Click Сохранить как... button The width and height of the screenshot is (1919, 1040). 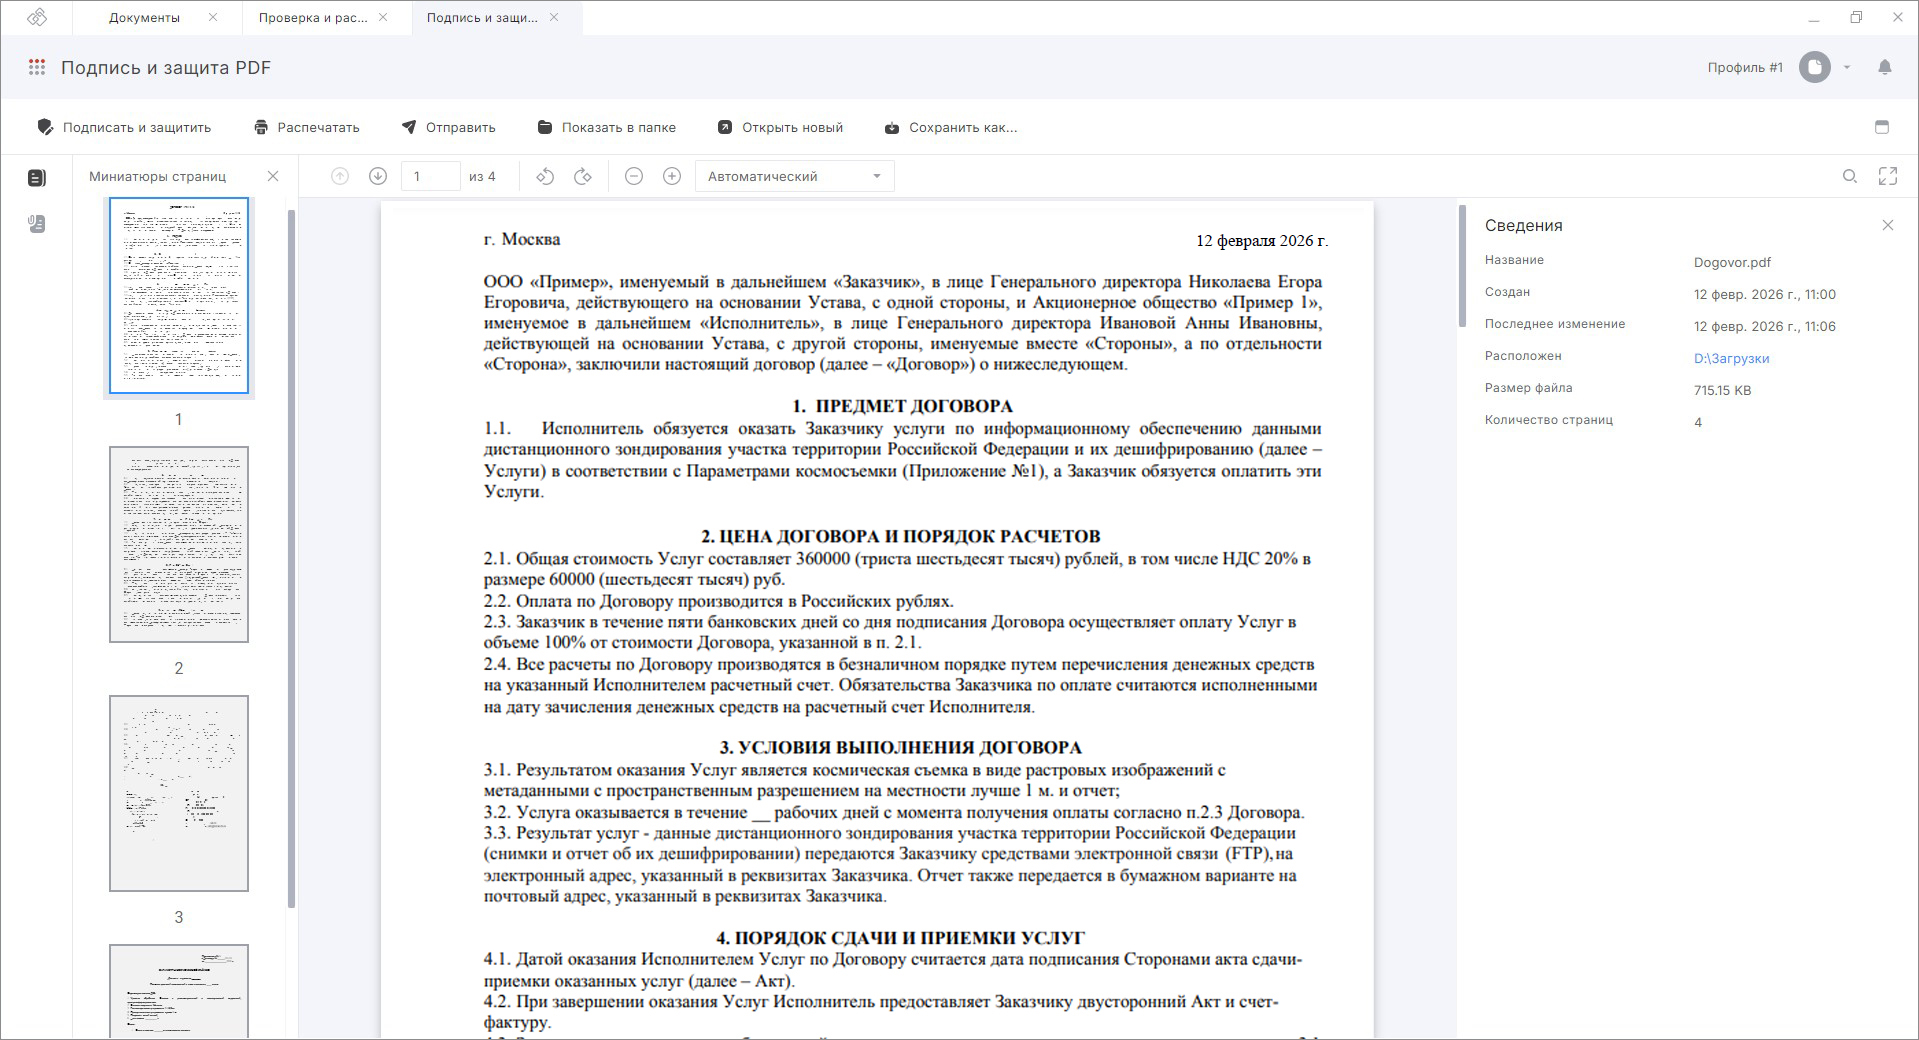point(951,127)
